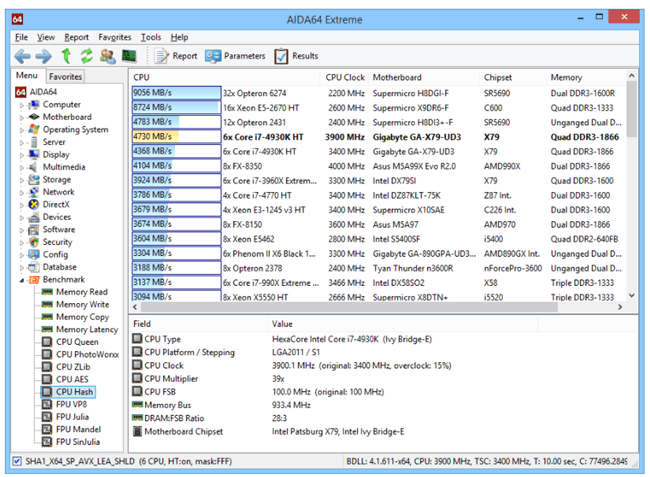The image size is (650, 477).
Task: Click the green Refresh icon
Action: pos(87,56)
